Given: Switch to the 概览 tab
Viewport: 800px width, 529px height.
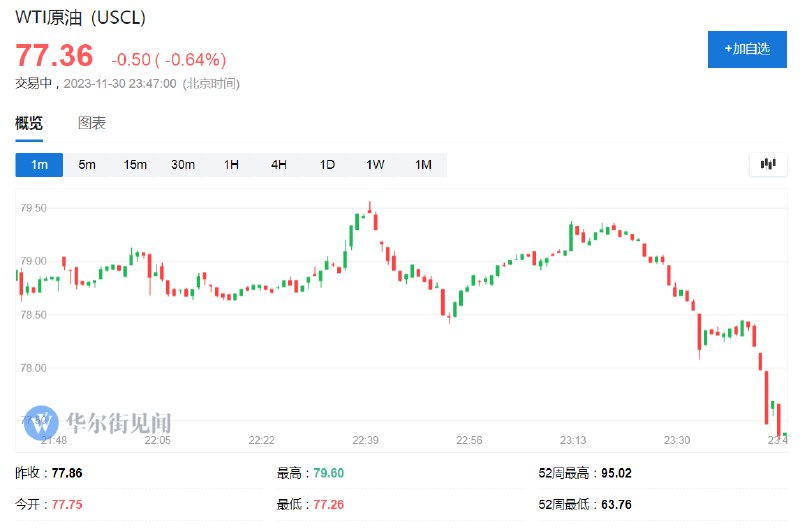Looking at the screenshot, I should [29, 123].
